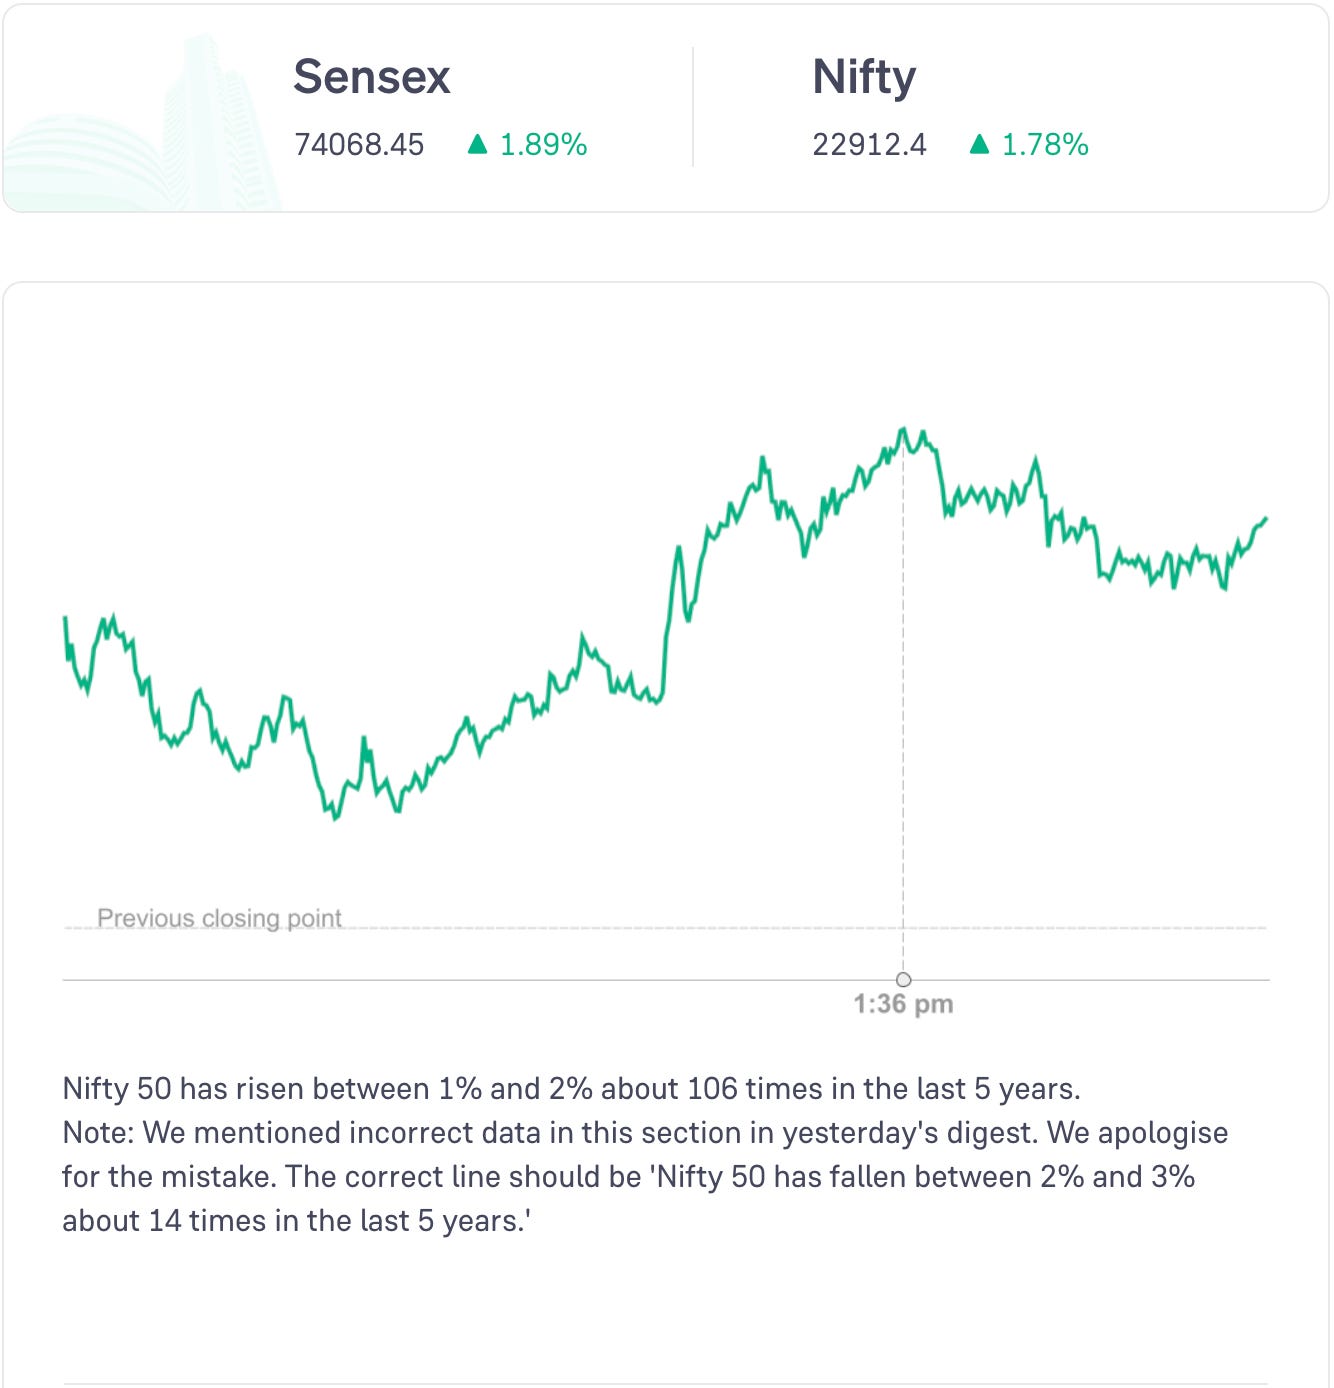This screenshot has width=1334, height=1388.
Task: Click the Sensex 1.89% change figure
Action: coord(543,145)
